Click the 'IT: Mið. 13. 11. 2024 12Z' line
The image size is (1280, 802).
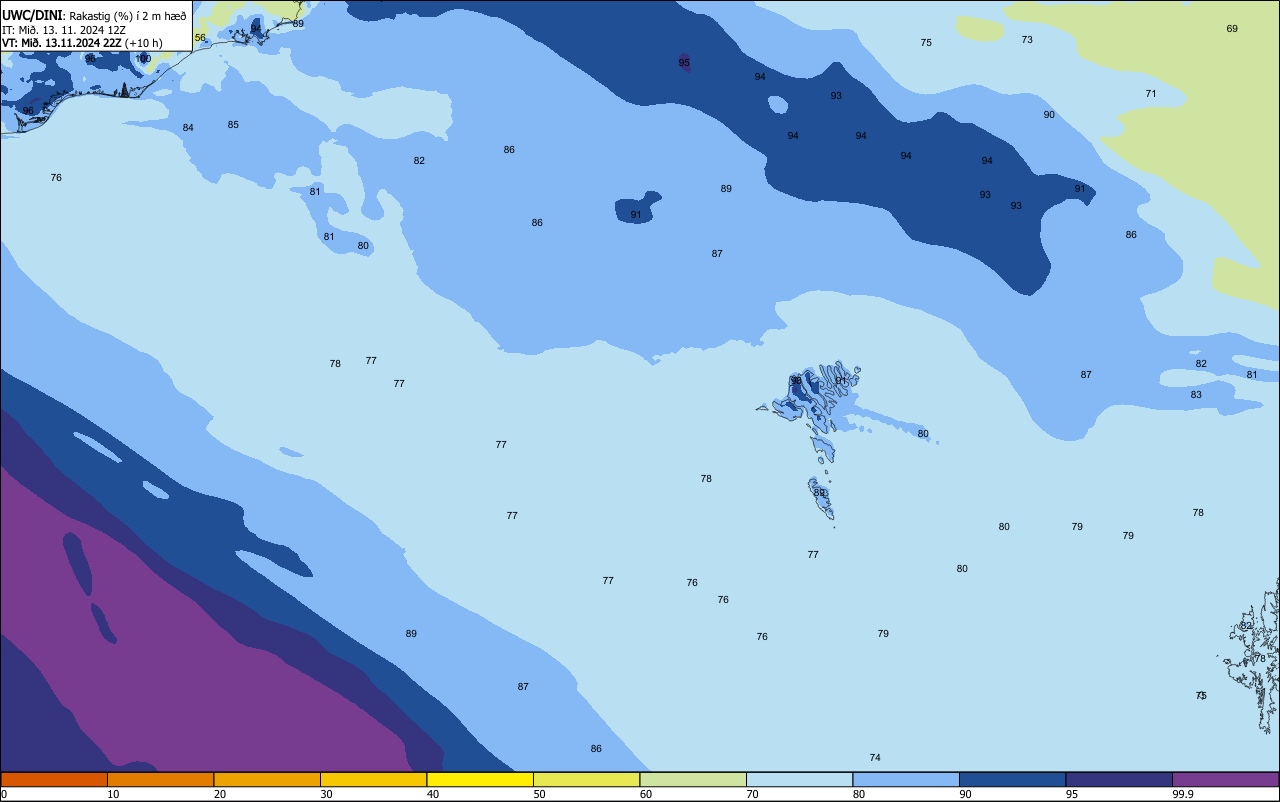tap(63, 30)
